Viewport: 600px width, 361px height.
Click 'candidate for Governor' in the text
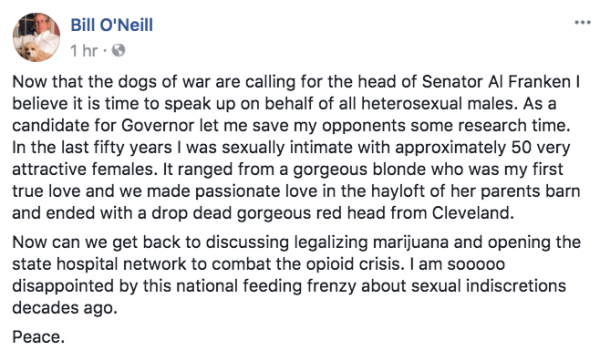pyautogui.click(x=103, y=126)
